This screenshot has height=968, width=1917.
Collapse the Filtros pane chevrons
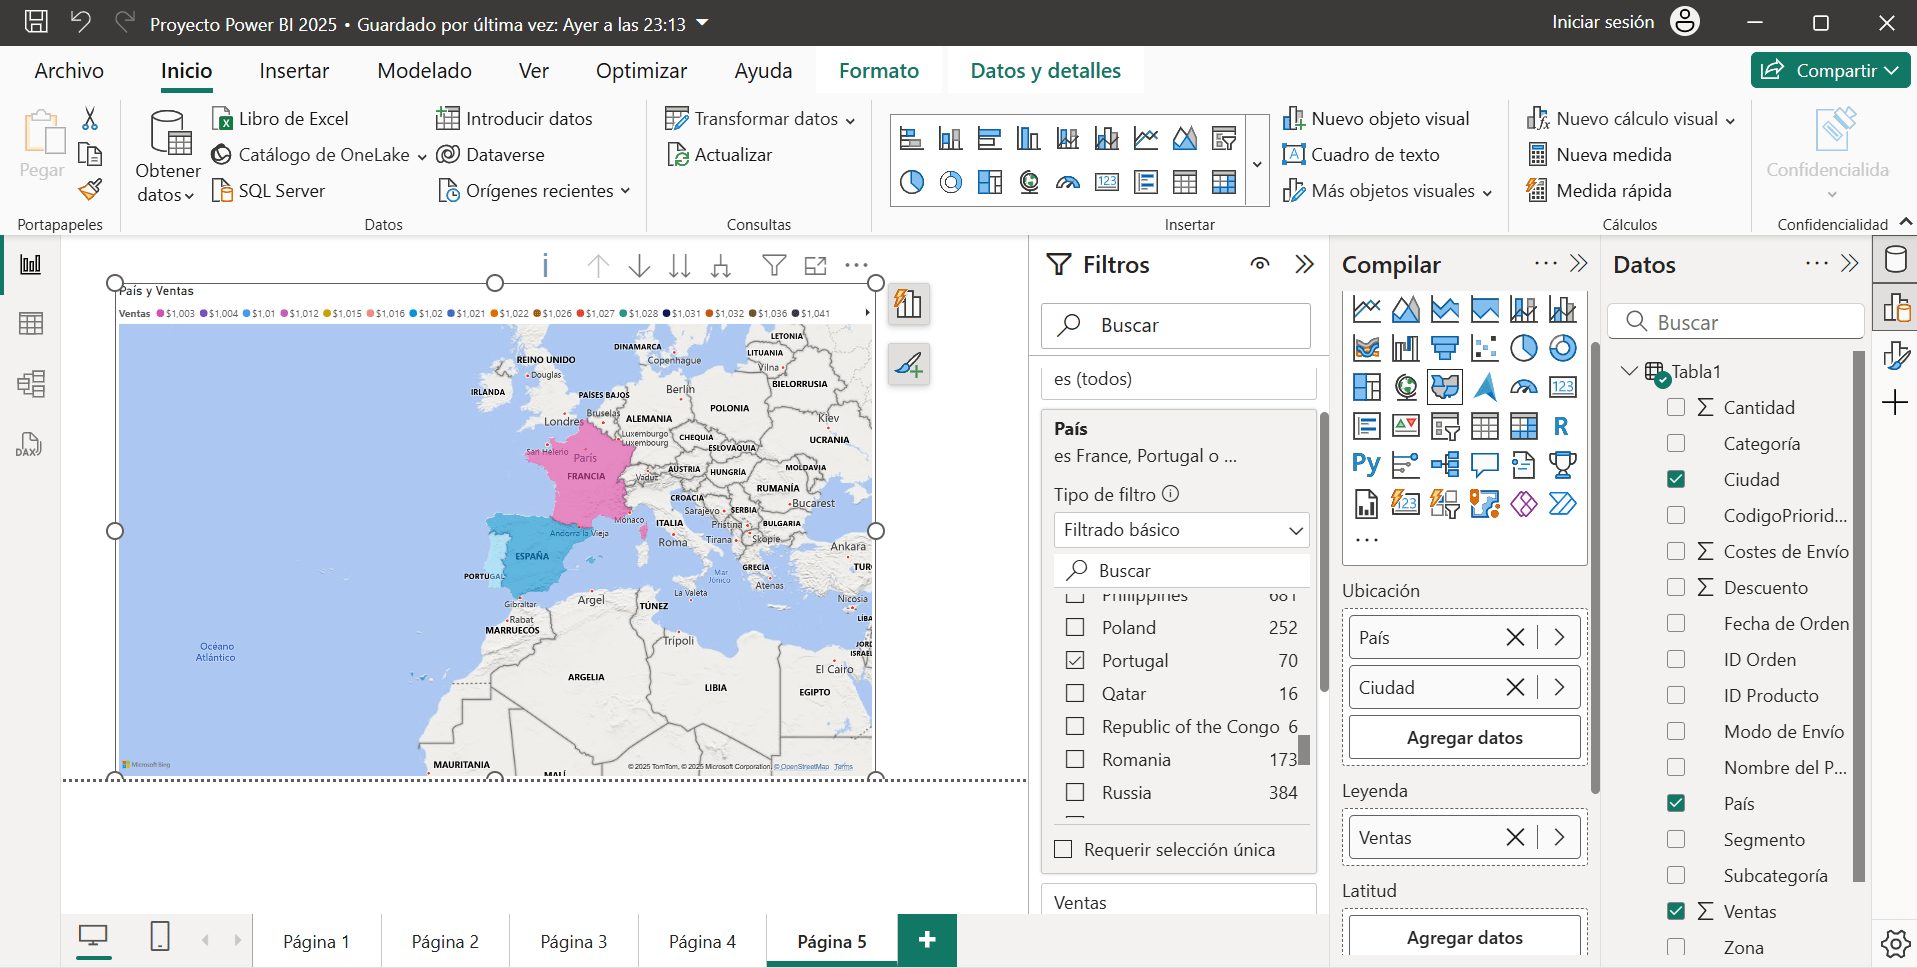point(1304,264)
